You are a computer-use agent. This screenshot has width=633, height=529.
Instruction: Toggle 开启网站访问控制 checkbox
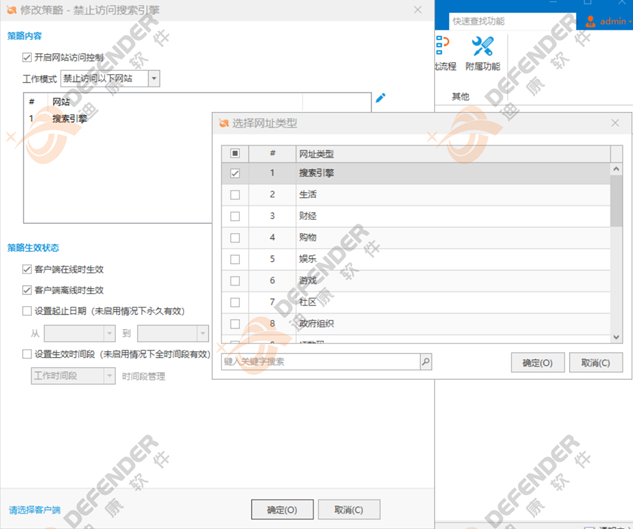(27, 57)
